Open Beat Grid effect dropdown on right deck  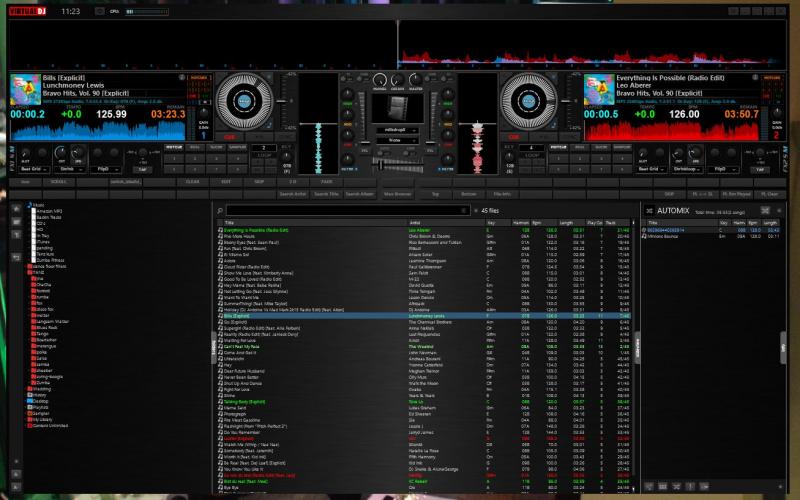tap(652, 169)
